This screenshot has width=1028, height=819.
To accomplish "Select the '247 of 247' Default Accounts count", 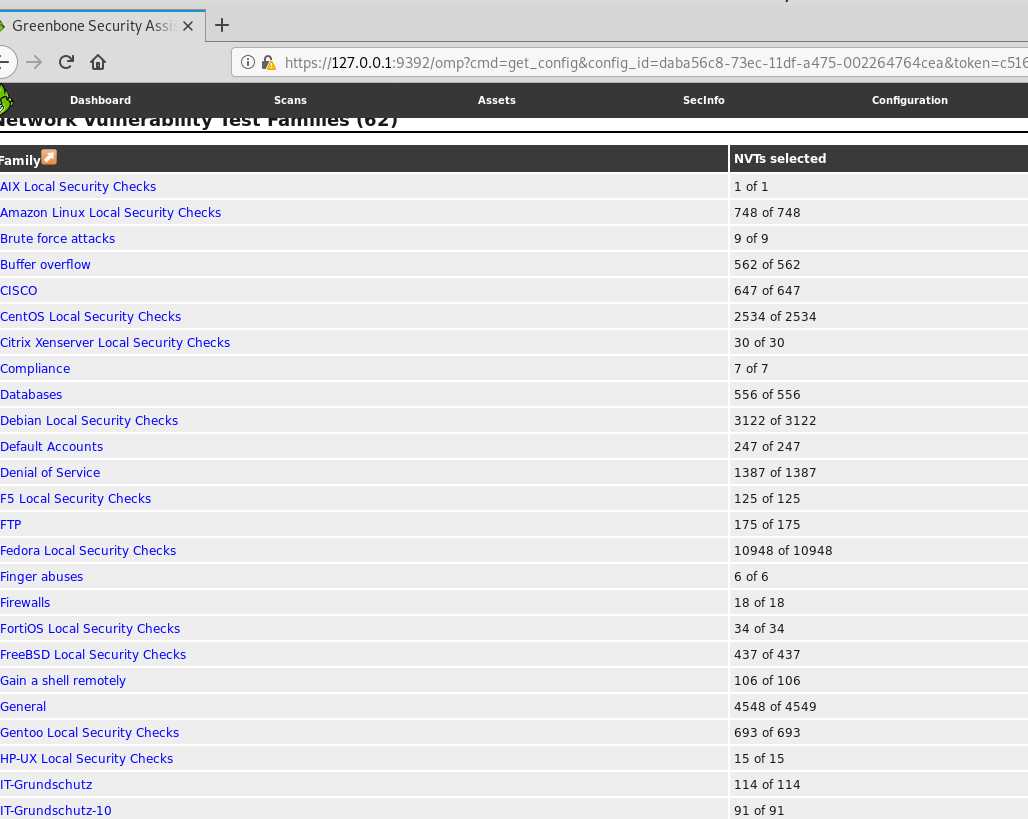I will click(x=767, y=447).
